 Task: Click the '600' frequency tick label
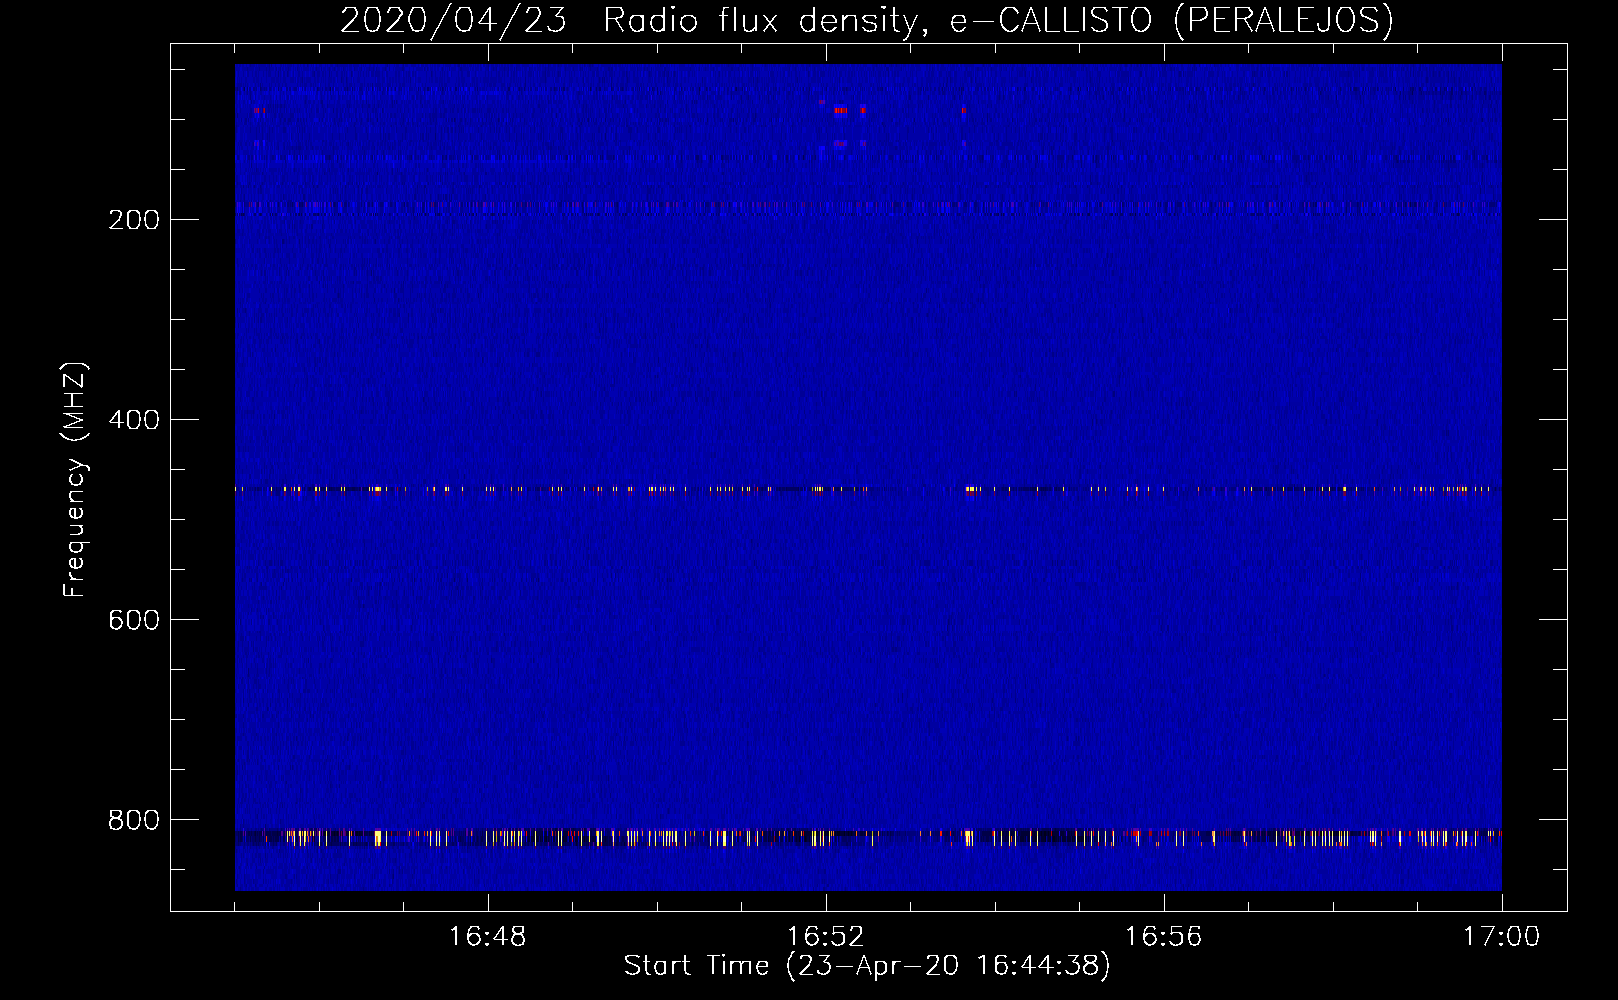(134, 620)
